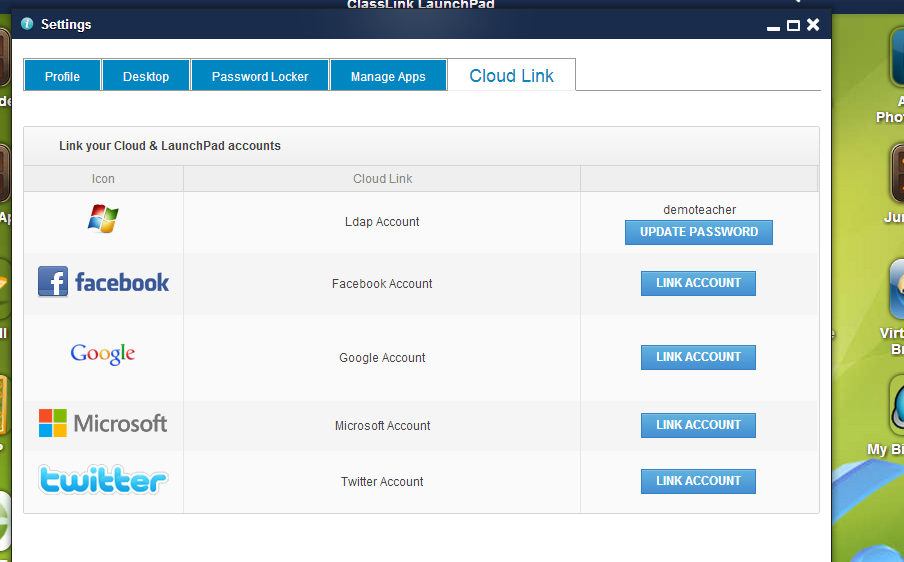The height and width of the screenshot is (562, 904).
Task: Click the Google Account label
Action: click(x=382, y=357)
